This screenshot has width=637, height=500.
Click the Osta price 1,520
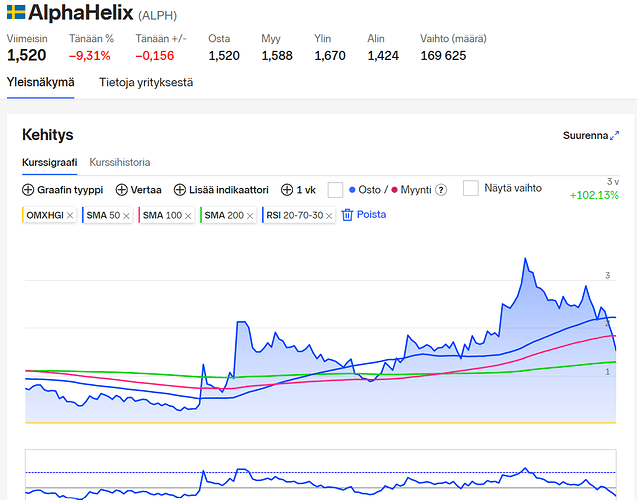coord(224,56)
